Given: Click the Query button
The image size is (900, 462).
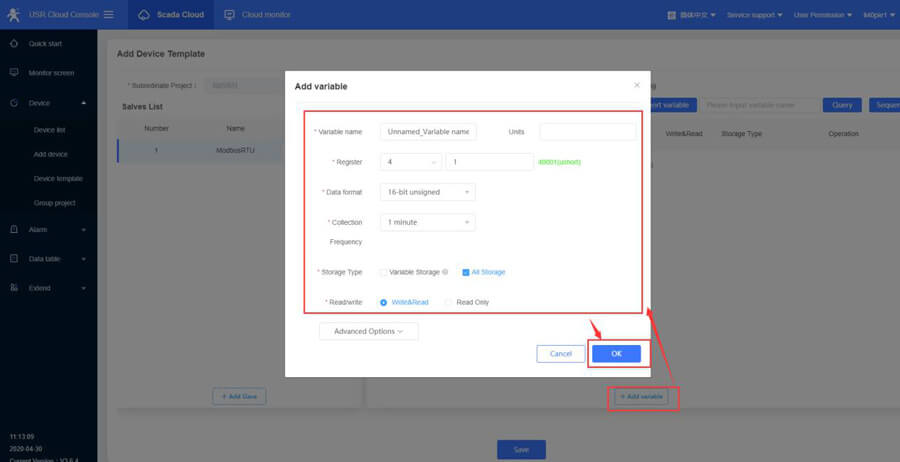Looking at the screenshot, I should (x=842, y=105).
